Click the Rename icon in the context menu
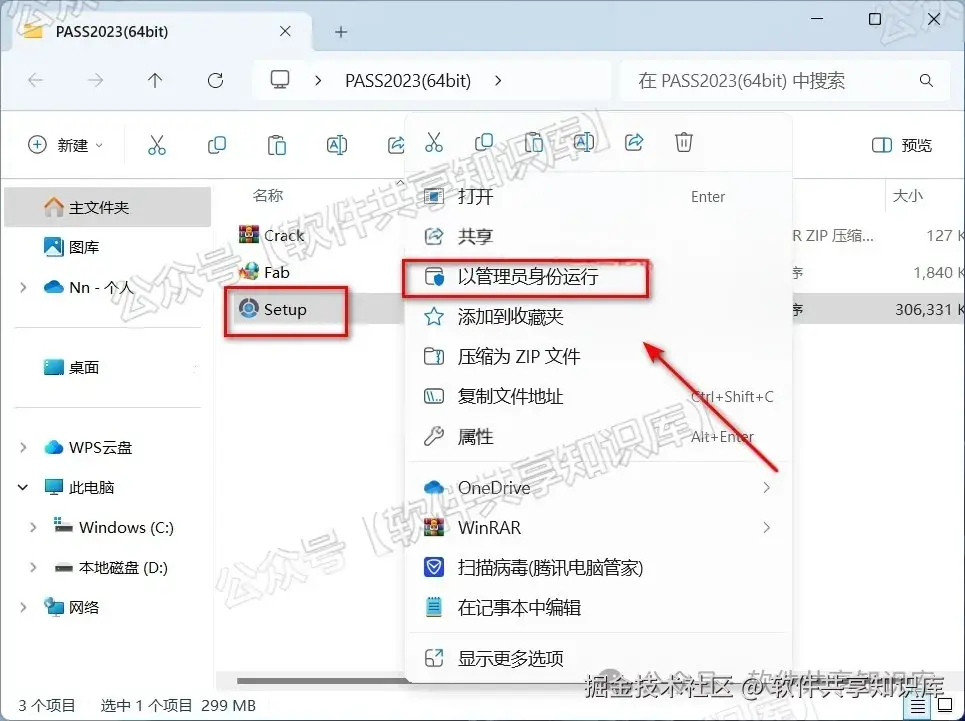Screen dimensions: 965x721 tap(584, 142)
